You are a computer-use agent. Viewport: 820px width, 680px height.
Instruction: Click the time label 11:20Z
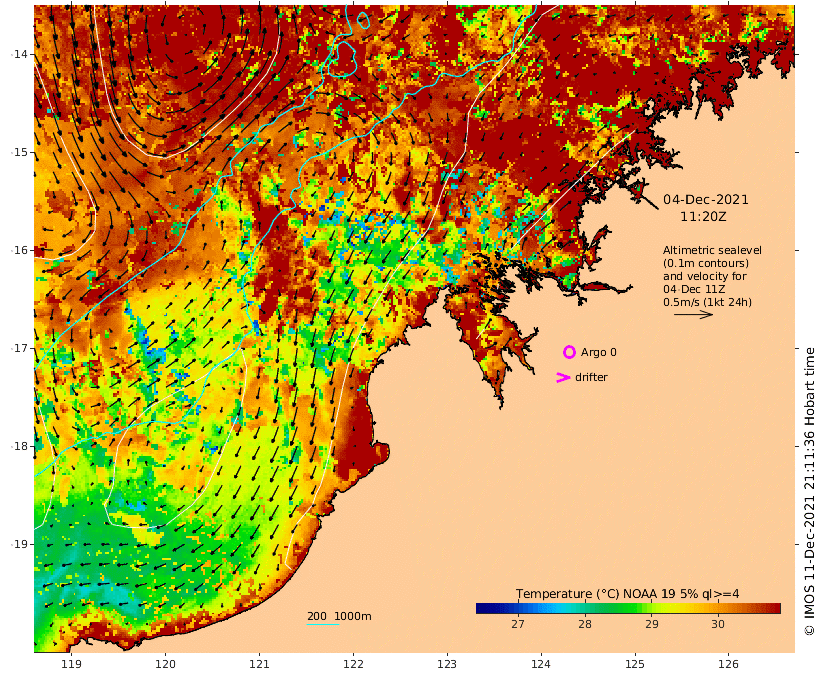click(703, 216)
